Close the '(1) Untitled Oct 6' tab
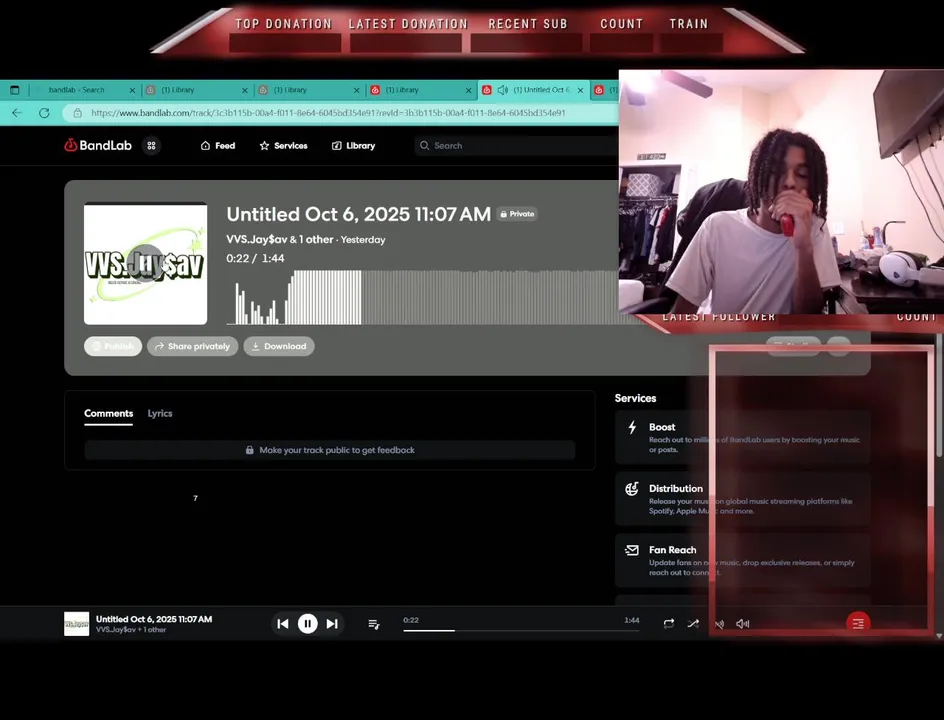Image resolution: width=944 pixels, height=720 pixels. pyautogui.click(x=580, y=90)
